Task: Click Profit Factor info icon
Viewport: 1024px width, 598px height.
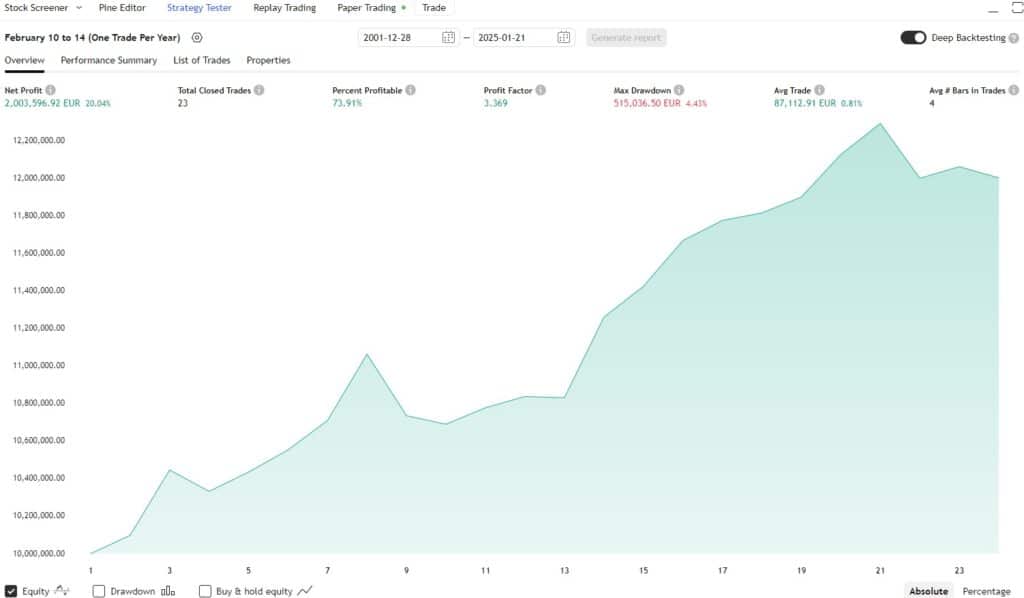Action: 541,90
